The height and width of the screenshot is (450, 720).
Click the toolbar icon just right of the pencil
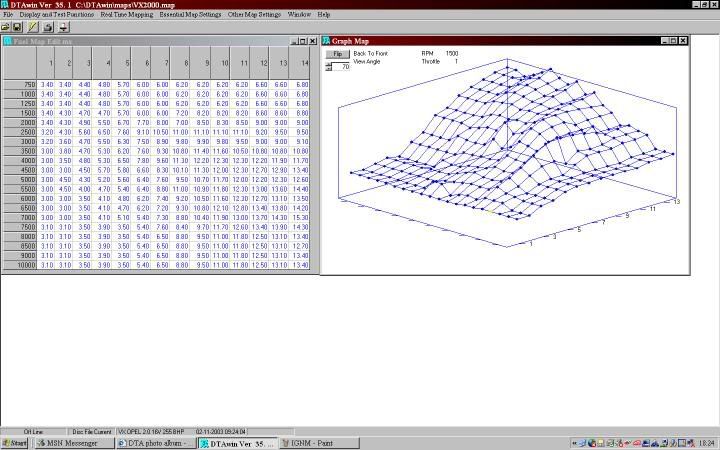click(48, 27)
